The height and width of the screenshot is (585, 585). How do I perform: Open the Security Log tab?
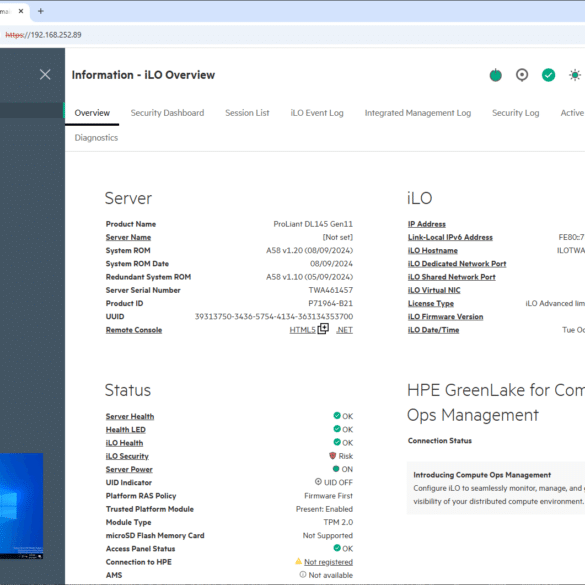pos(516,113)
